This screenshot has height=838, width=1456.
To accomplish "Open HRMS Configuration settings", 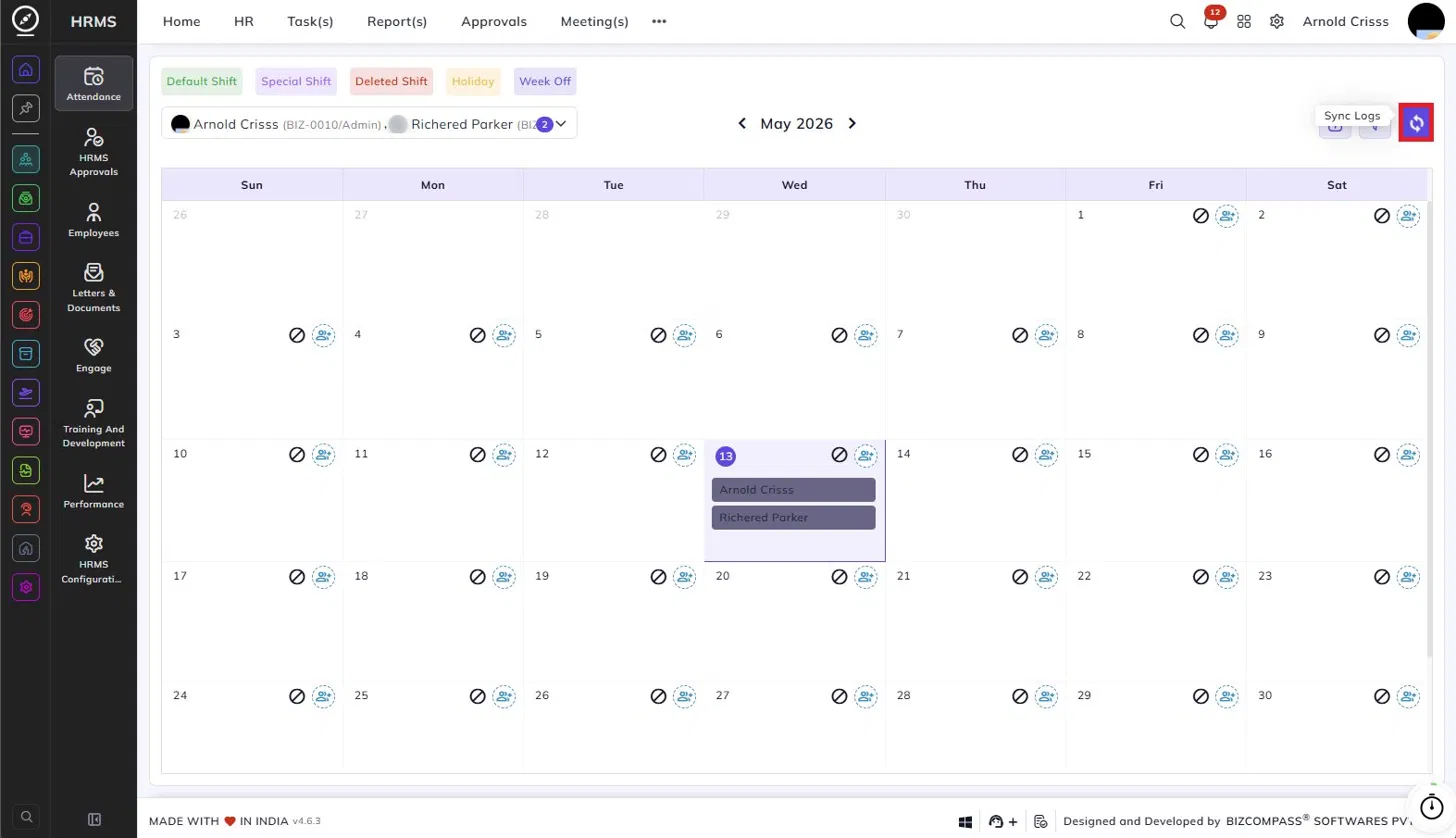I will tap(94, 558).
